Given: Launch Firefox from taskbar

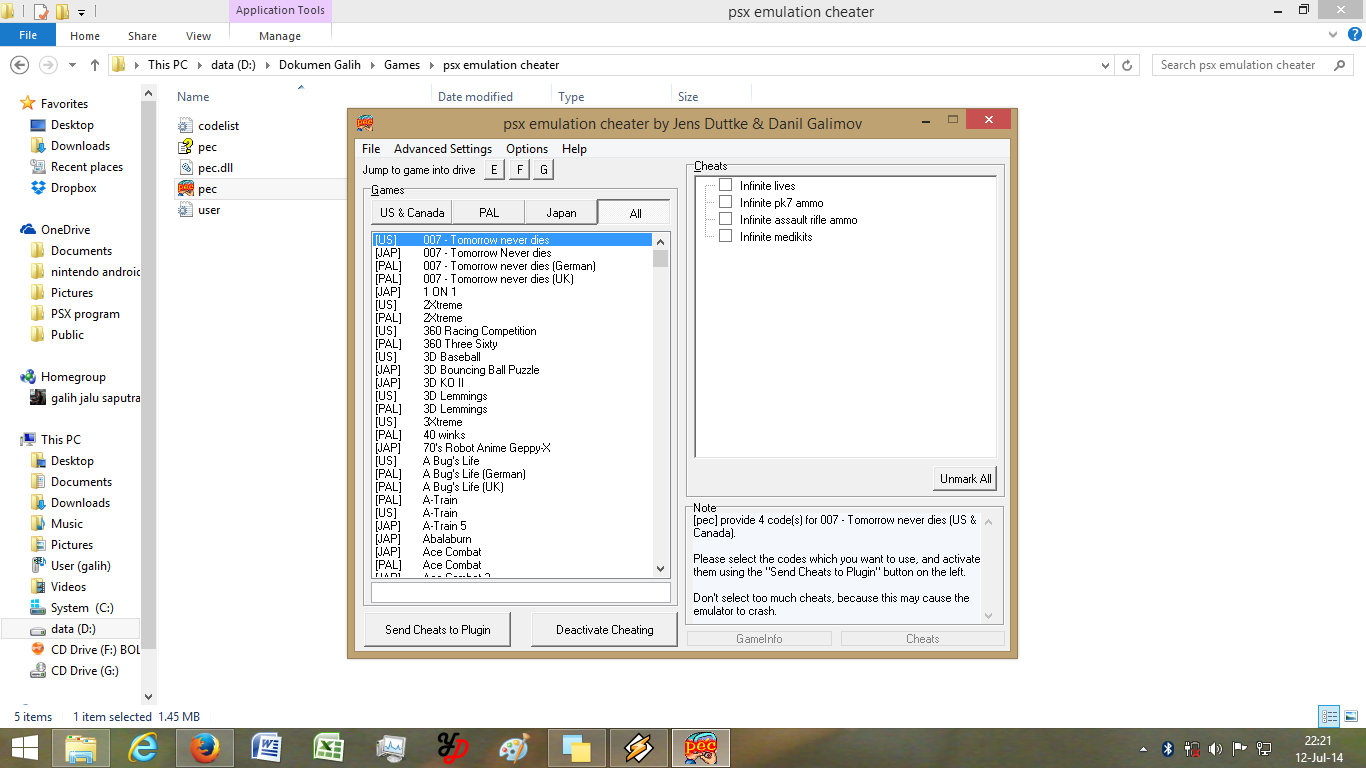Looking at the screenshot, I should pyautogui.click(x=204, y=748).
